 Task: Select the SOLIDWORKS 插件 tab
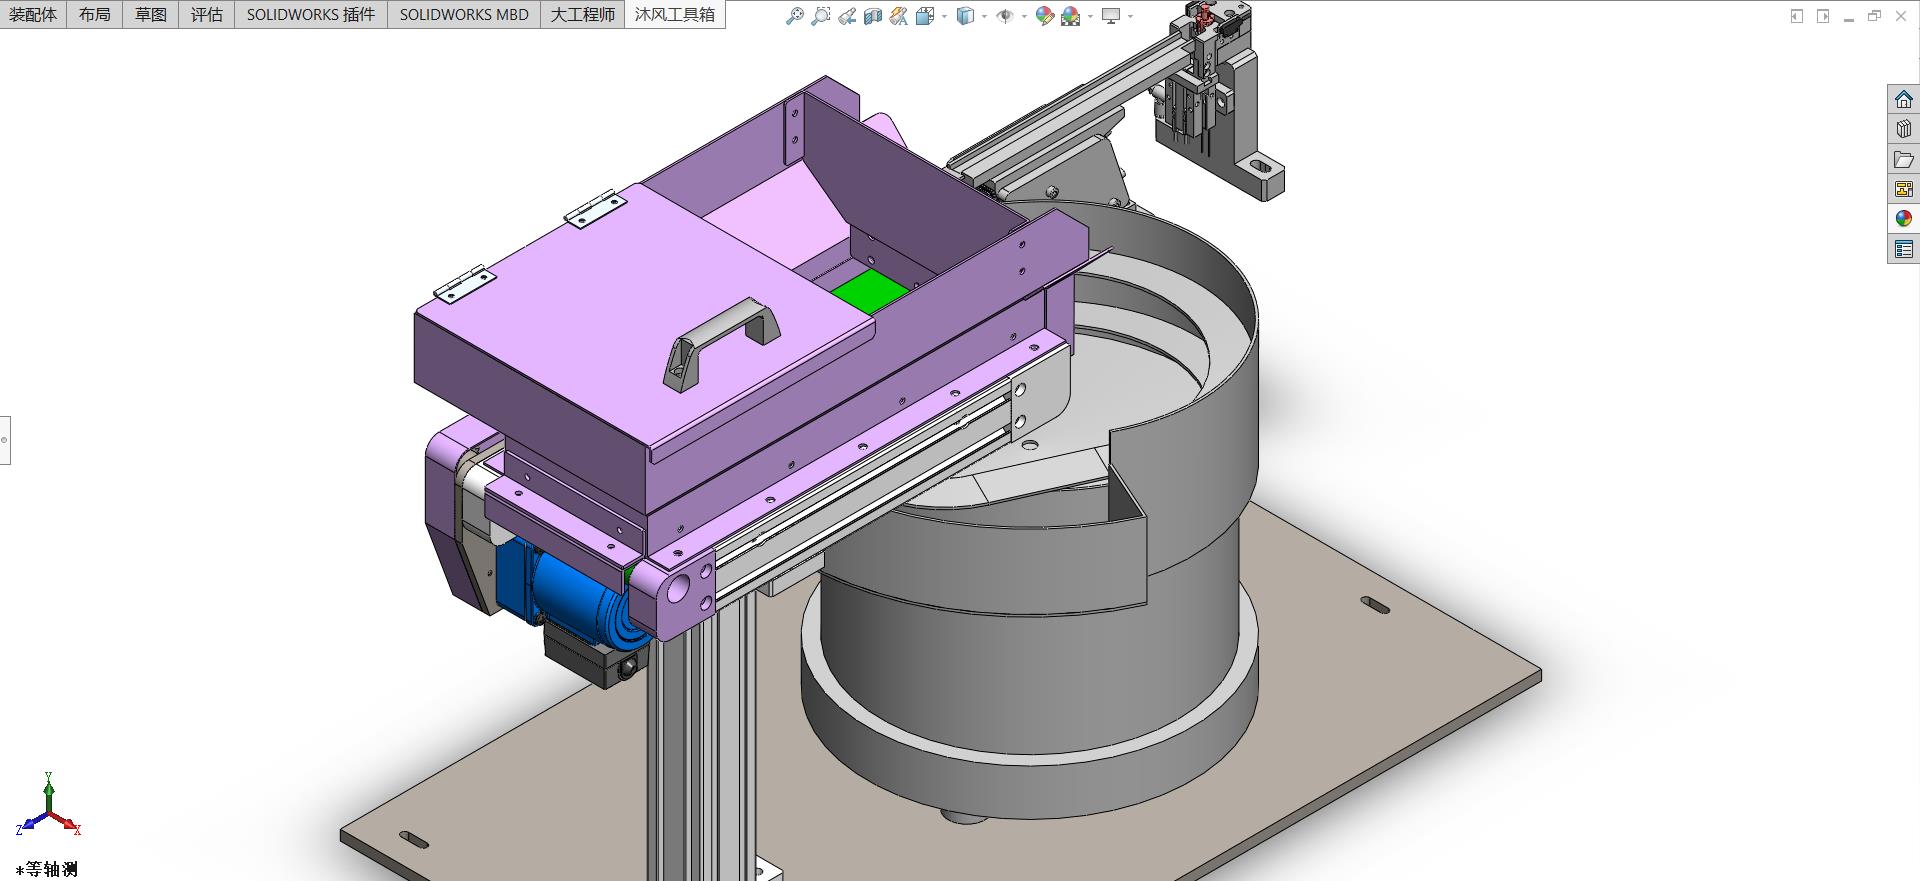pyautogui.click(x=311, y=14)
